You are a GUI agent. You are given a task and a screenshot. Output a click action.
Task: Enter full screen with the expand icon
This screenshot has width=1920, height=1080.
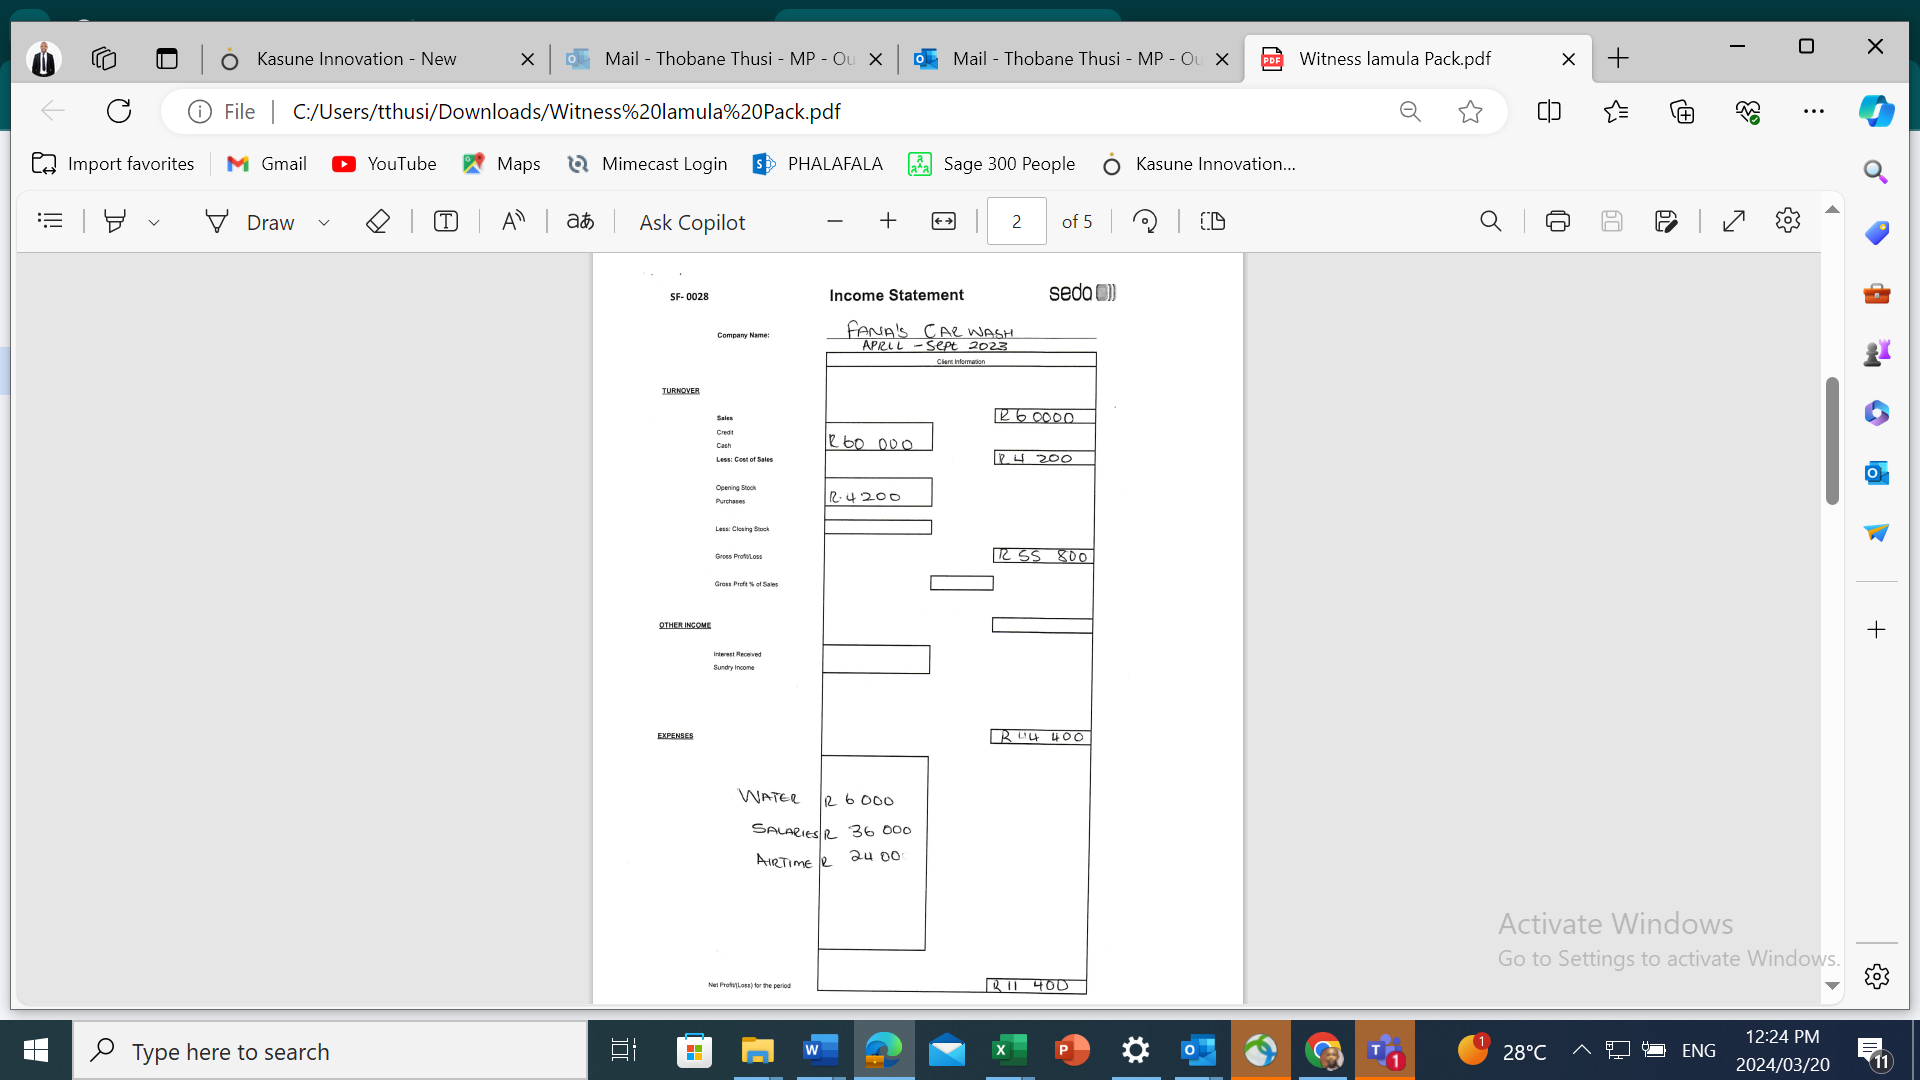[x=1734, y=221]
